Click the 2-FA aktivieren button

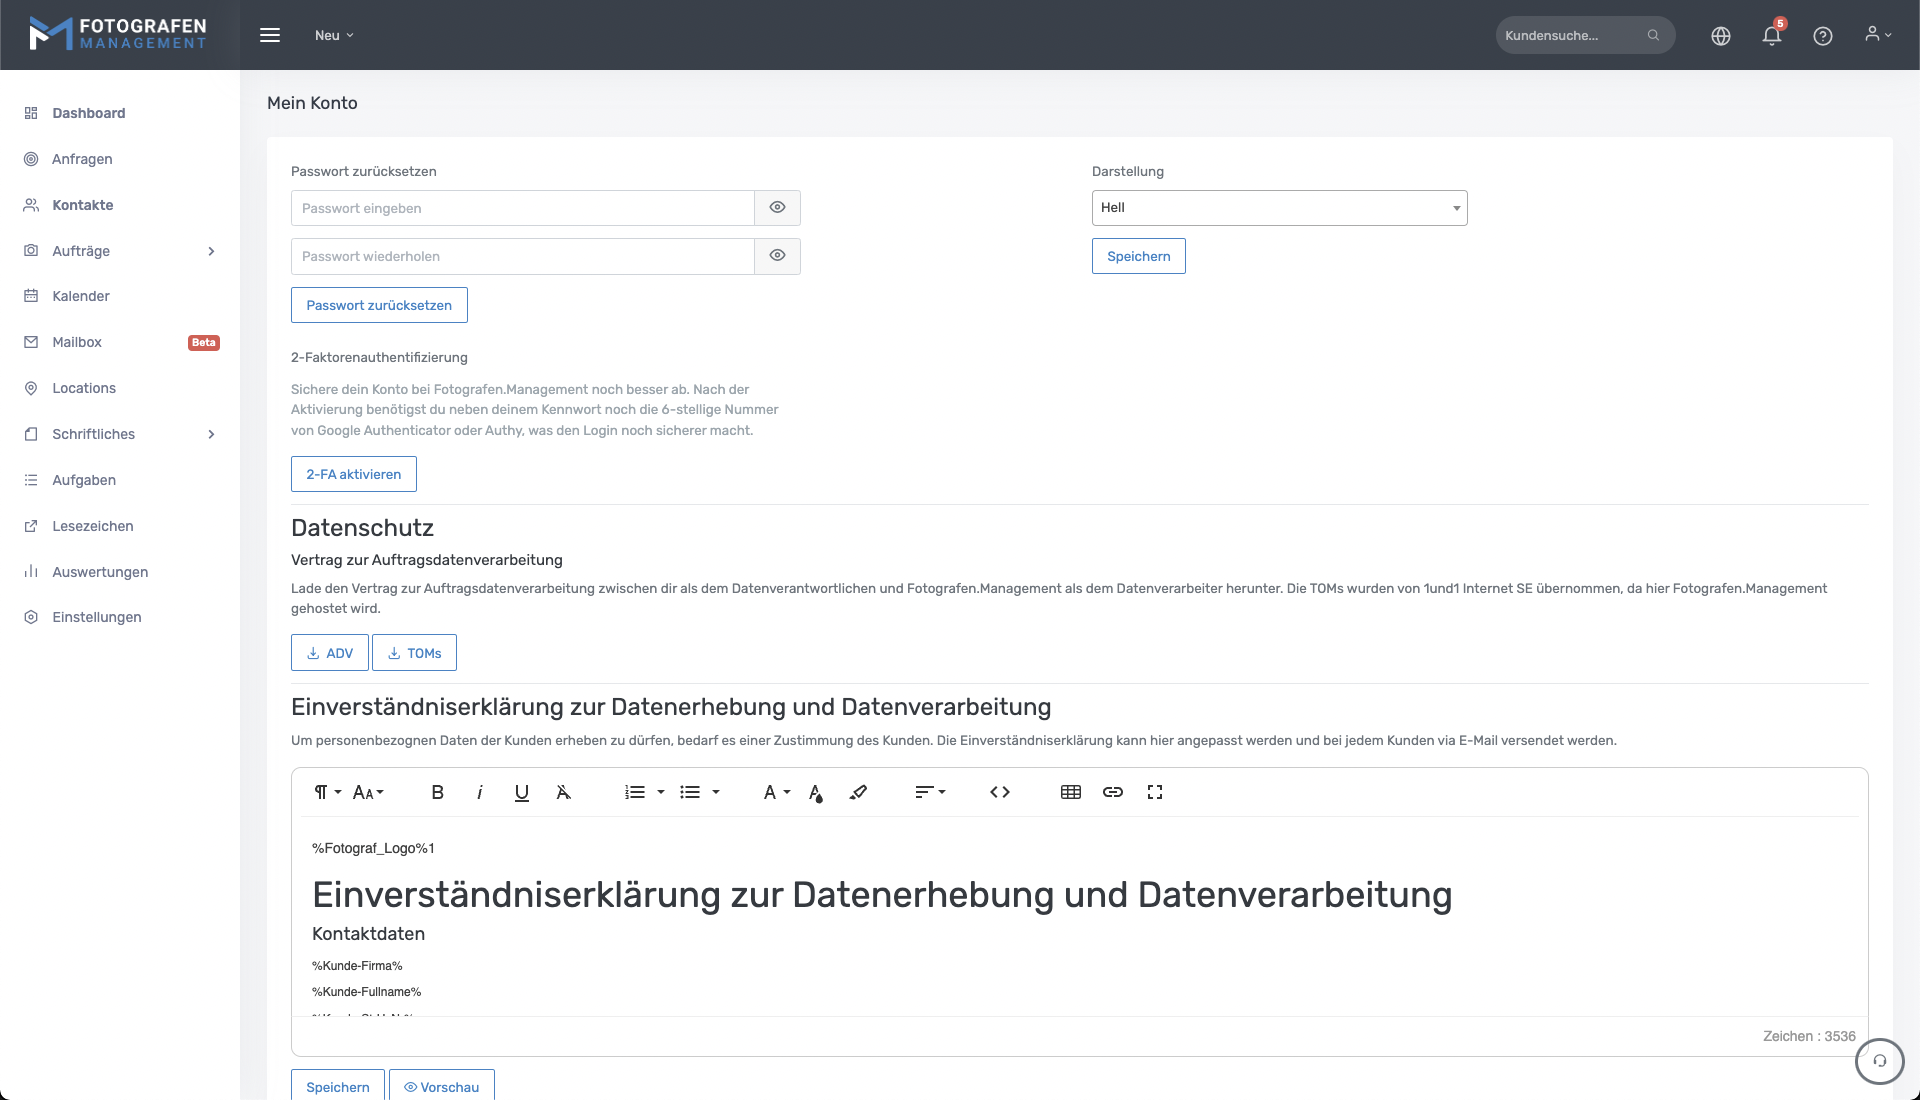(353, 474)
